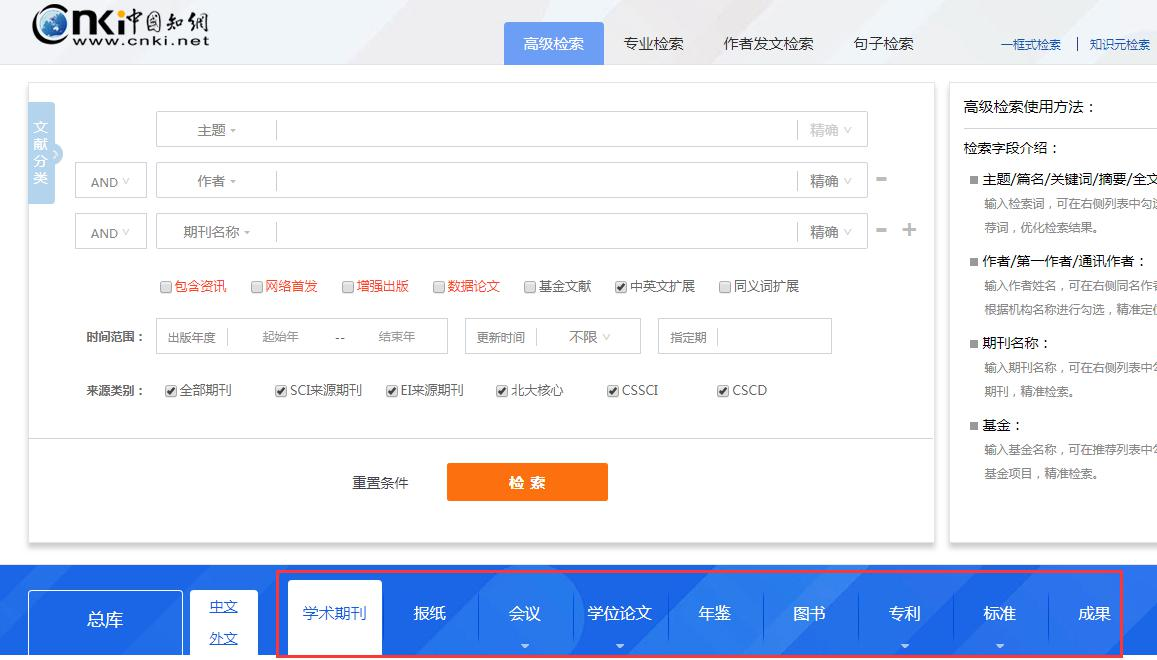Click the plus icon to add a search row
The height and width of the screenshot is (660, 1157).
909,229
